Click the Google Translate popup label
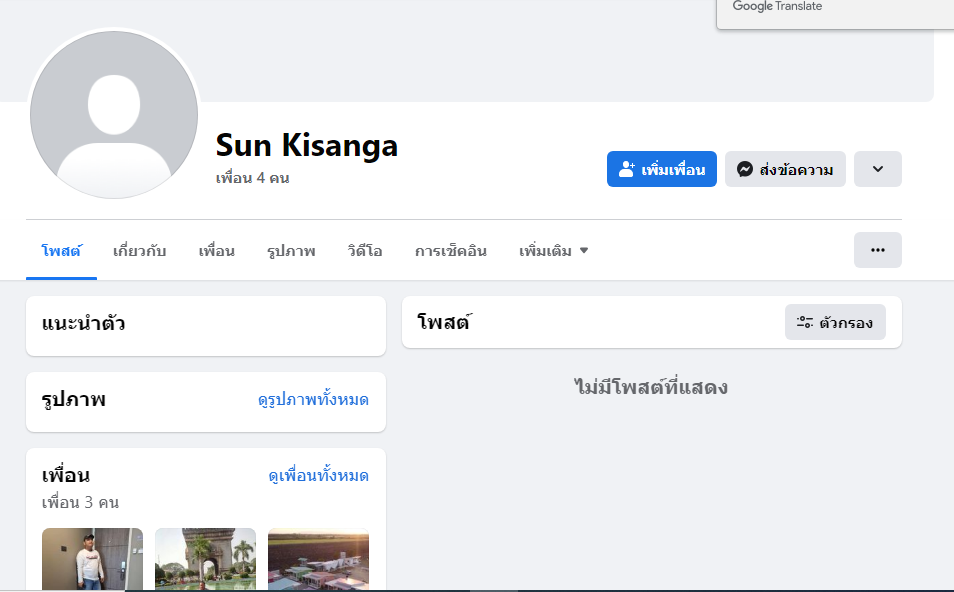 point(777,6)
